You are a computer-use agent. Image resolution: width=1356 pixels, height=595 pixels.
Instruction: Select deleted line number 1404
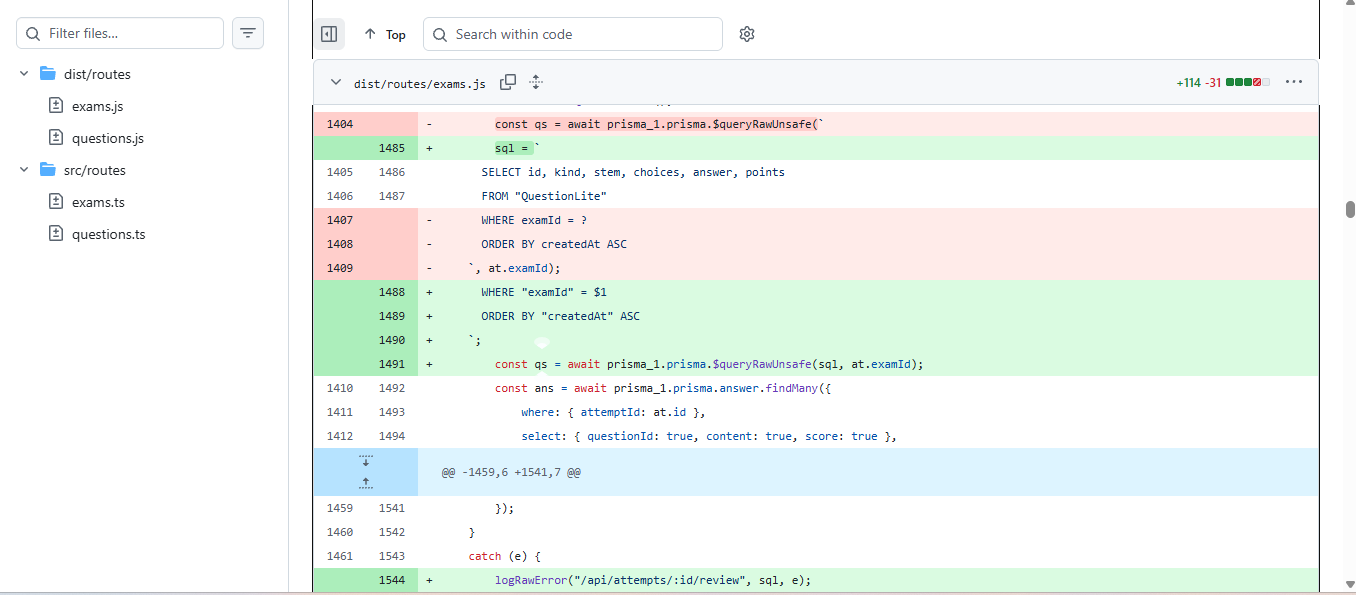coord(340,124)
